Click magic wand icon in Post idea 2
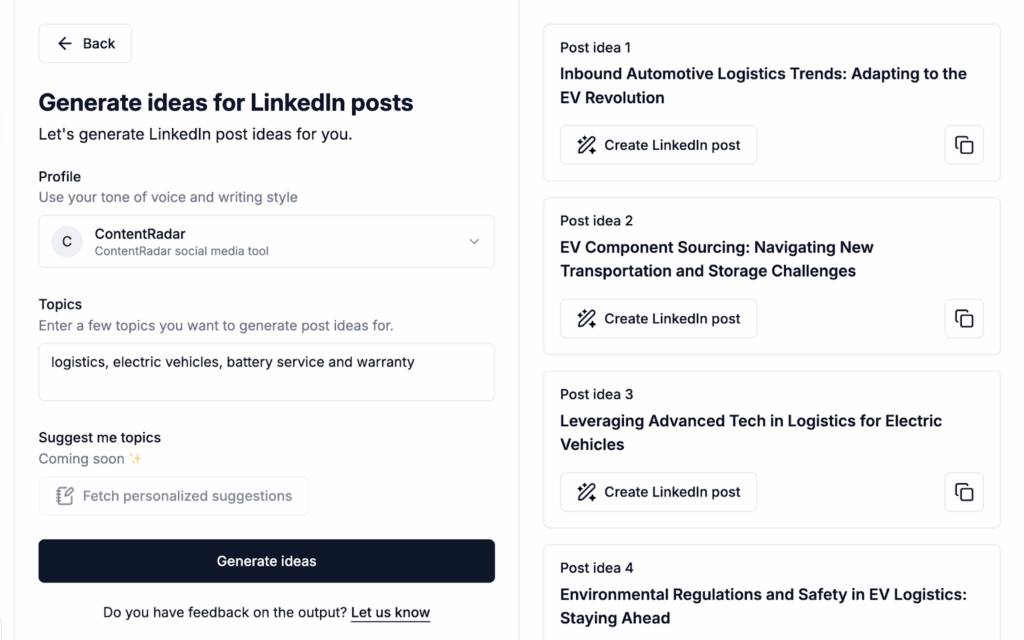This screenshot has height=640, width=1024. (x=587, y=319)
